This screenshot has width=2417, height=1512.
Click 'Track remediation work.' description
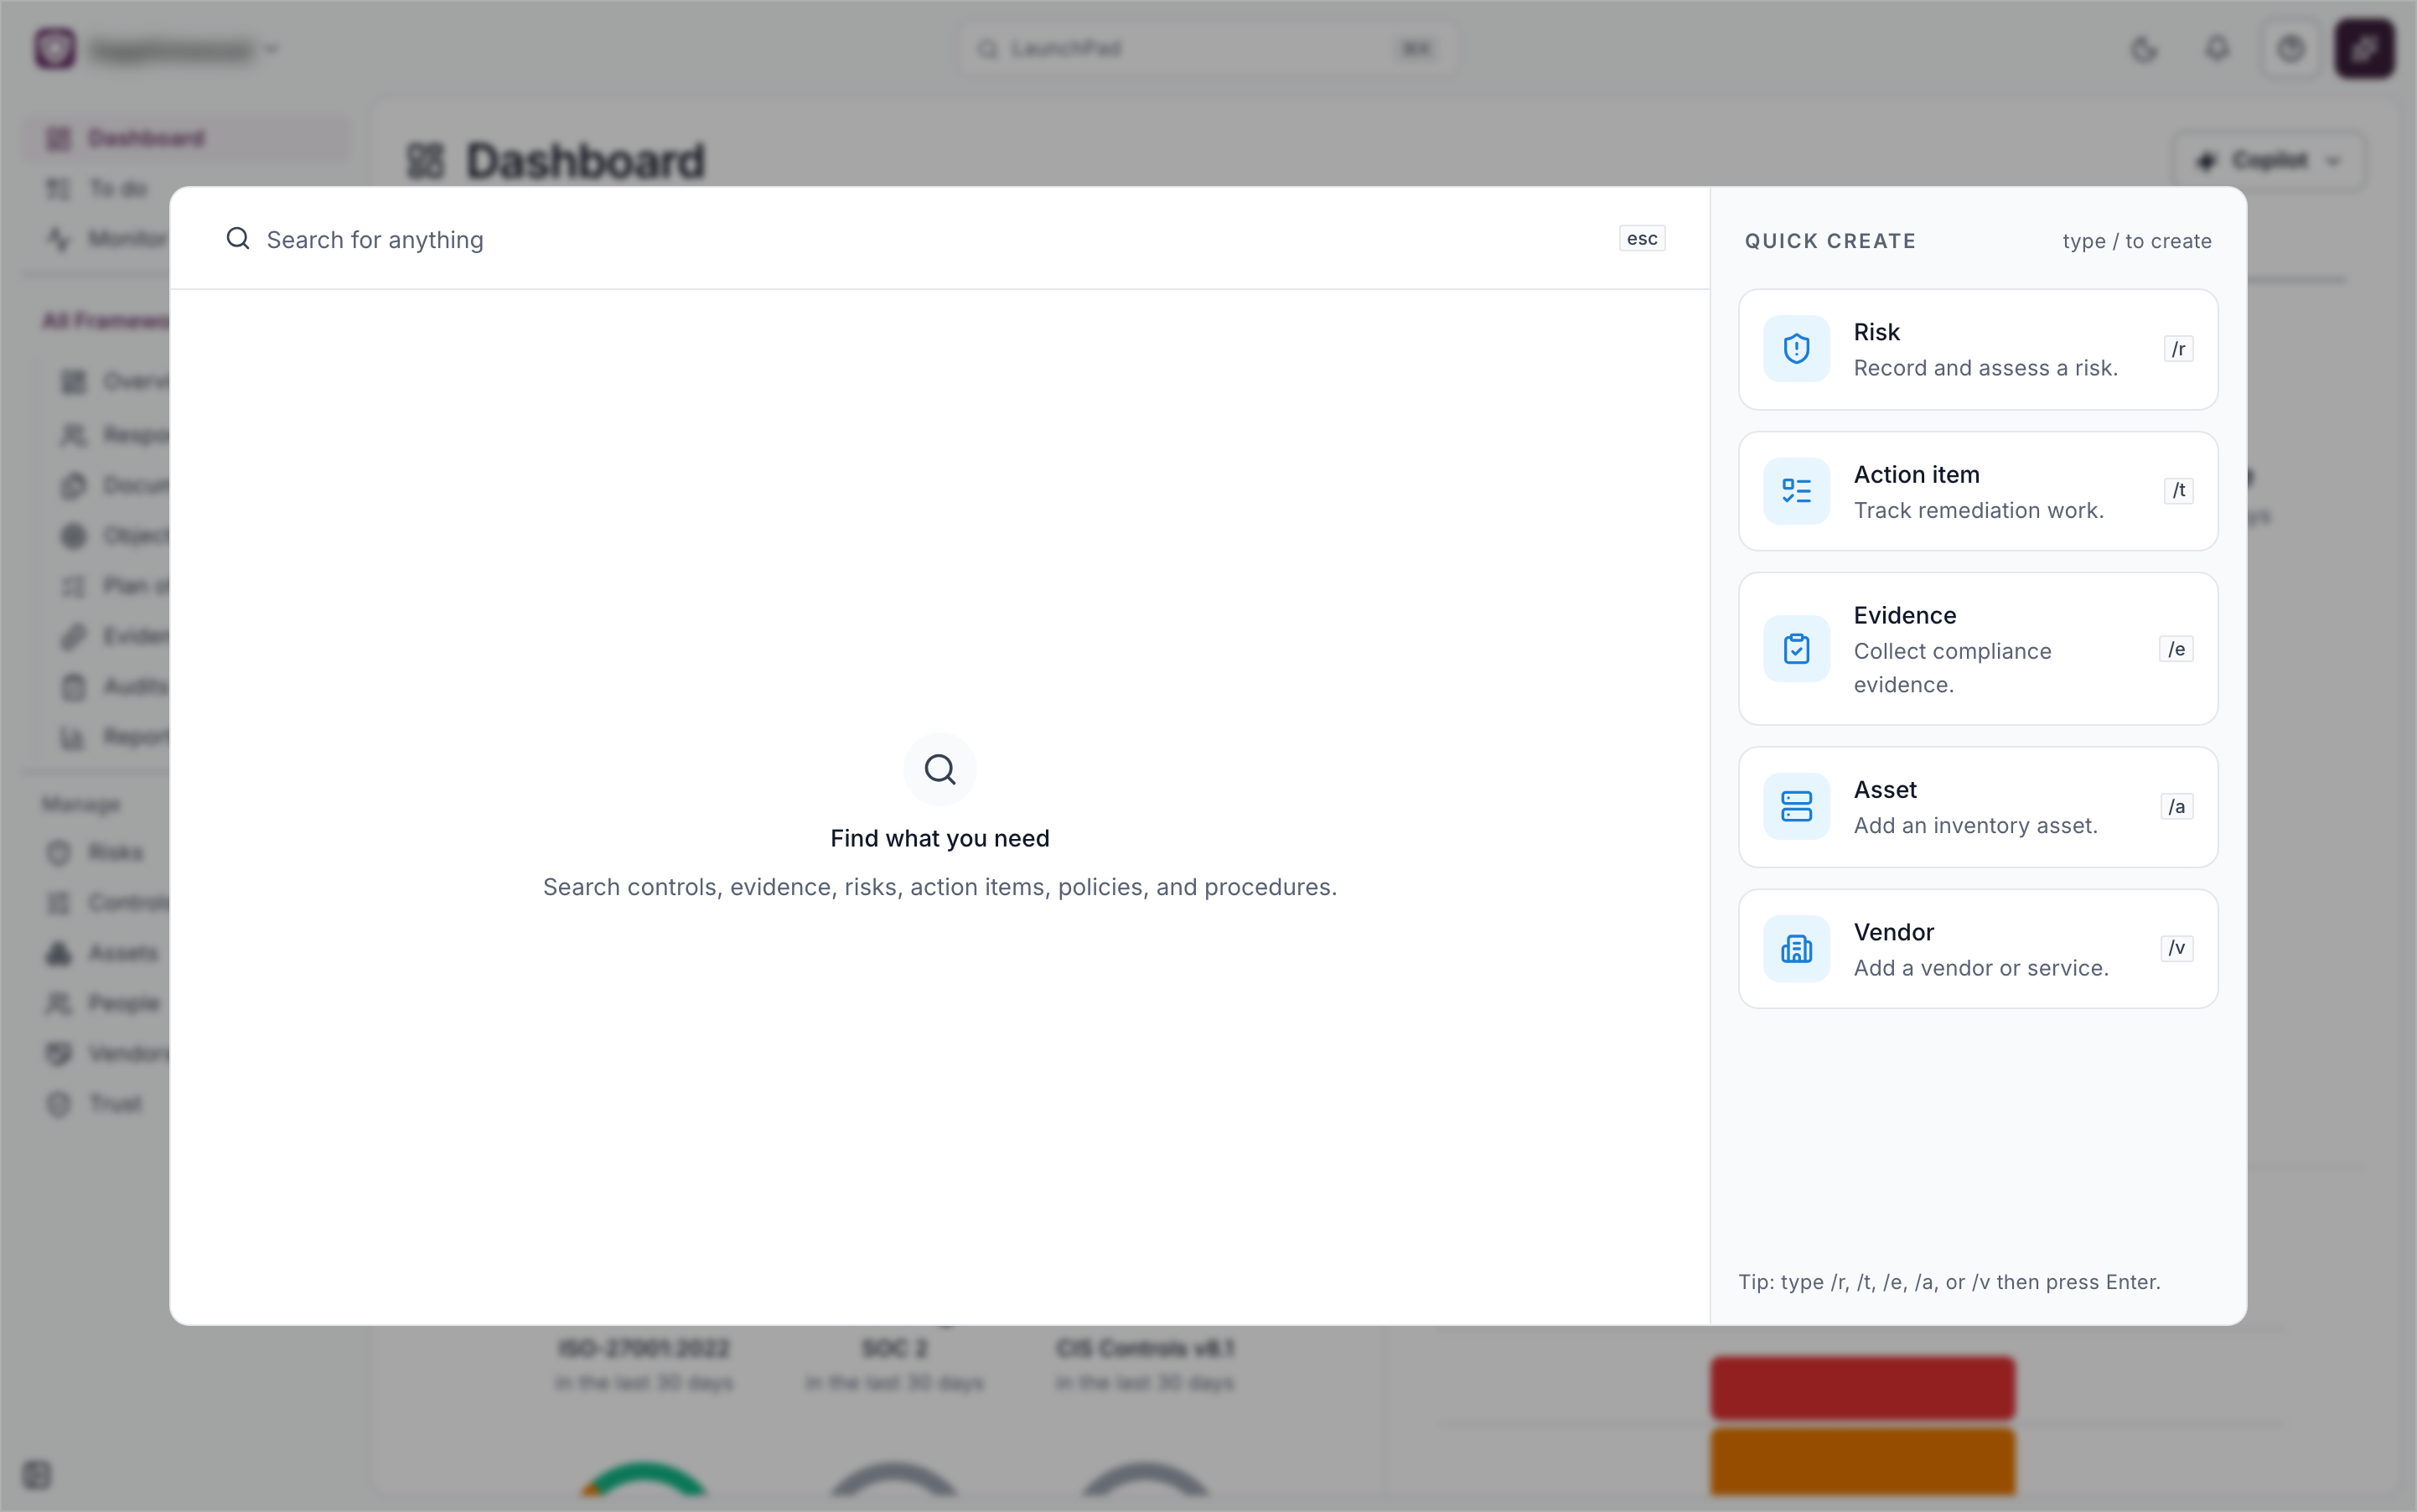click(x=1978, y=510)
